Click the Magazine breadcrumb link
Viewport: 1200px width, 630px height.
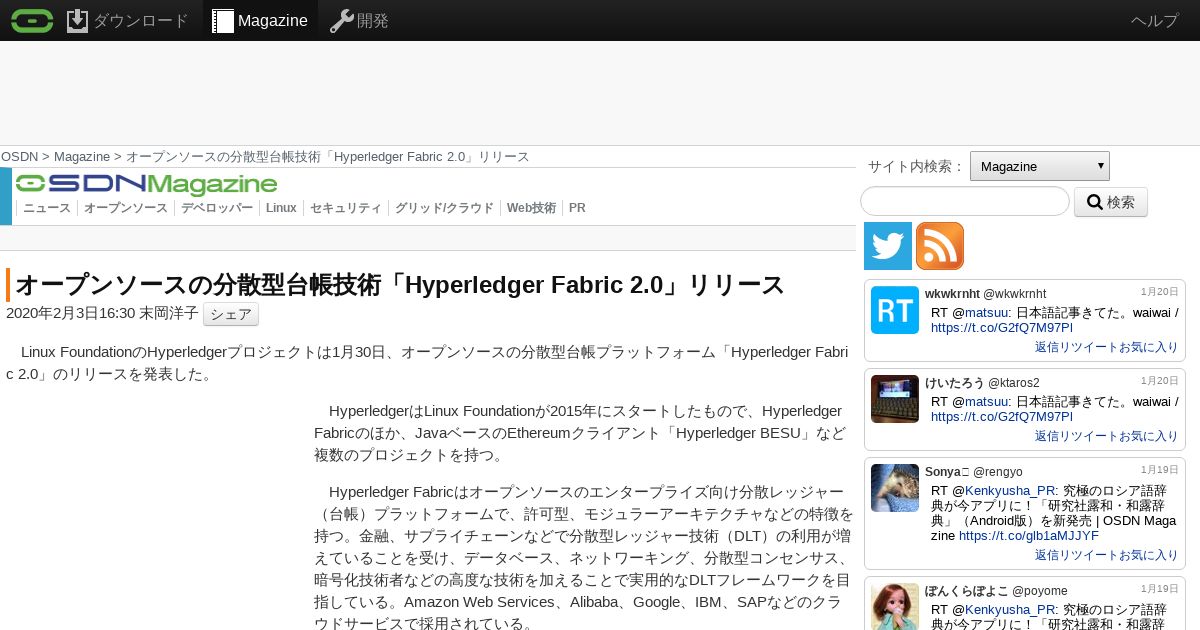tap(82, 157)
